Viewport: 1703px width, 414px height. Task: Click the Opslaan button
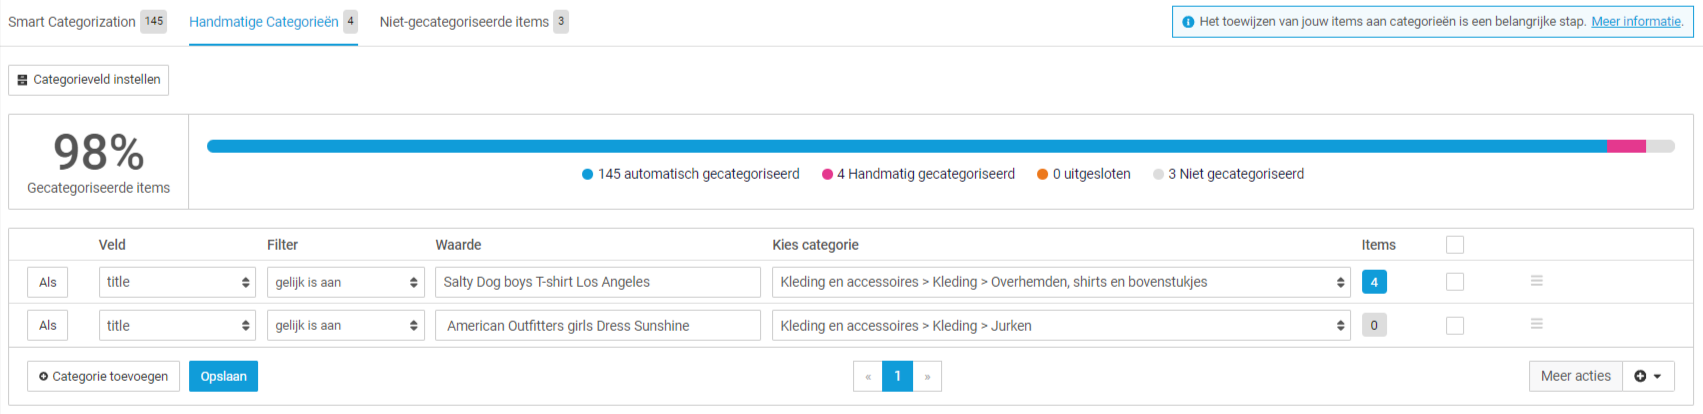point(223,376)
